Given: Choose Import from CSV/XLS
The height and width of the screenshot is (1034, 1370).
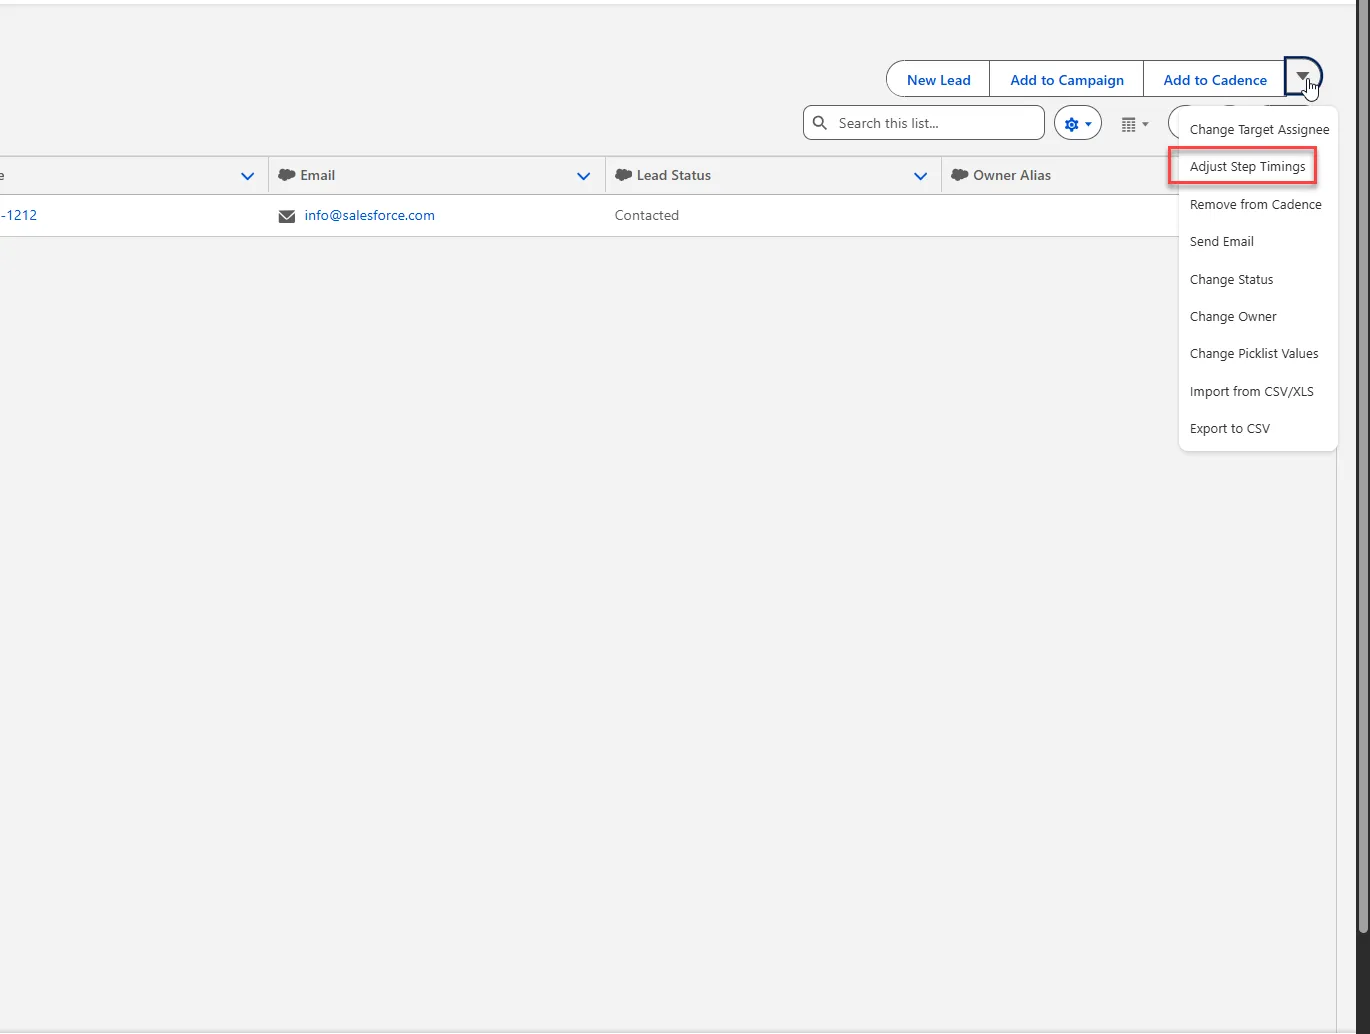Looking at the screenshot, I should 1251,392.
